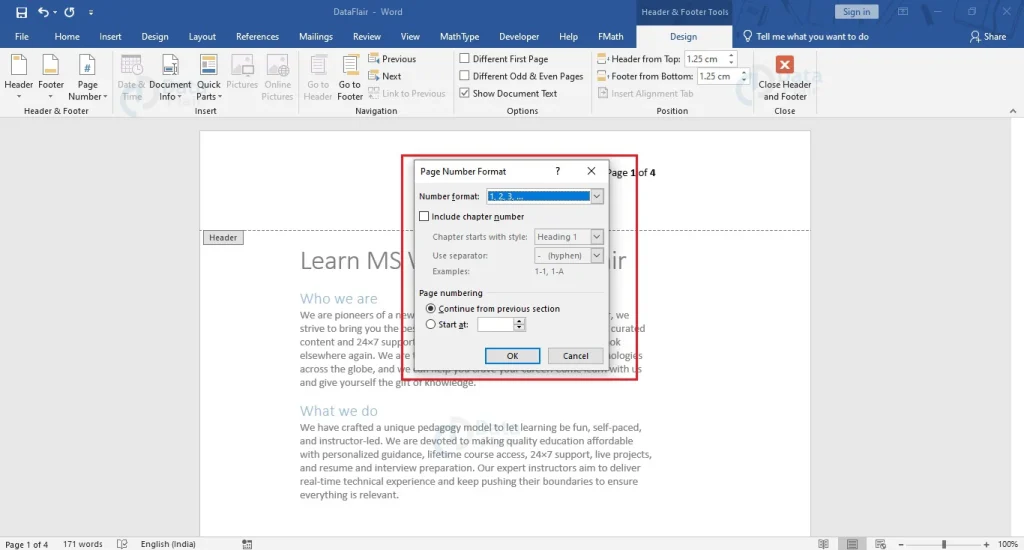The width and height of the screenshot is (1024, 550).
Task: Click Close Header and Footer icon
Action: [x=785, y=66]
